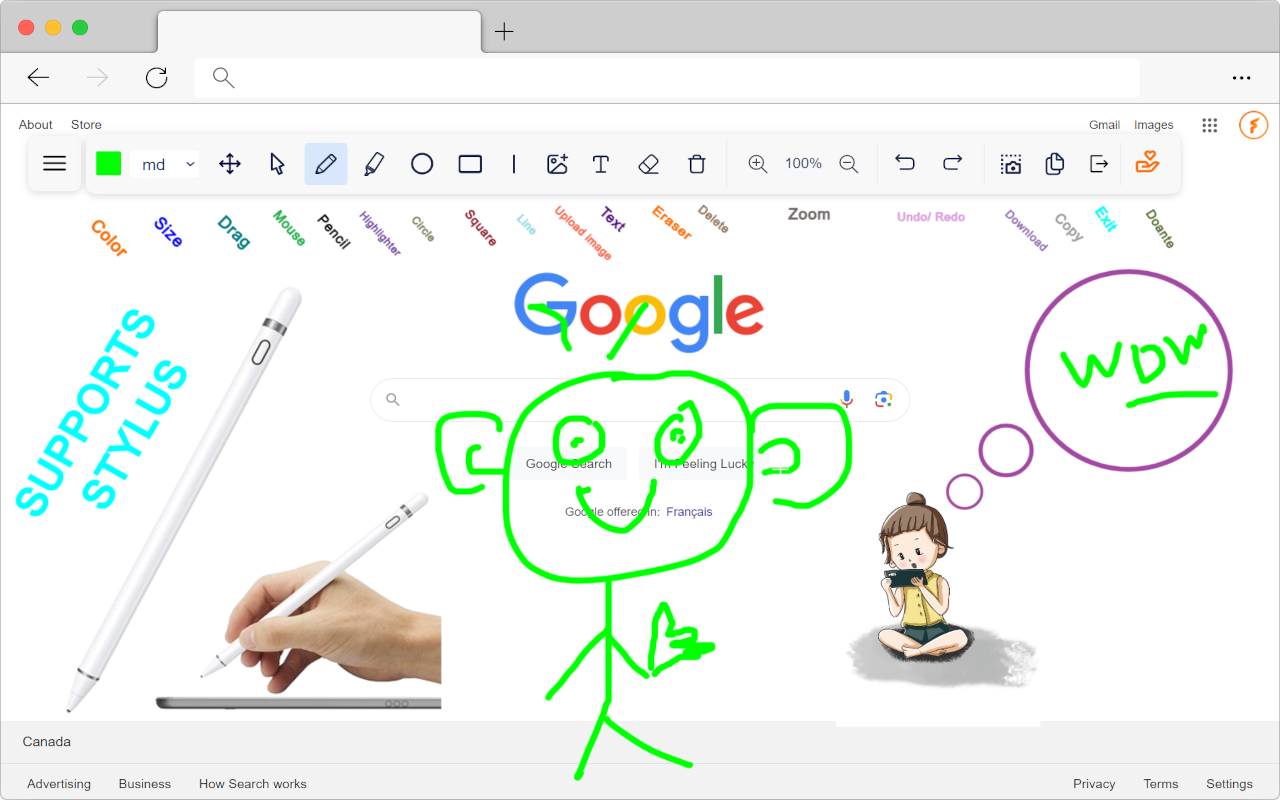This screenshot has width=1280, height=800.
Task: Copy the drawing to clipboard
Action: (1054, 164)
